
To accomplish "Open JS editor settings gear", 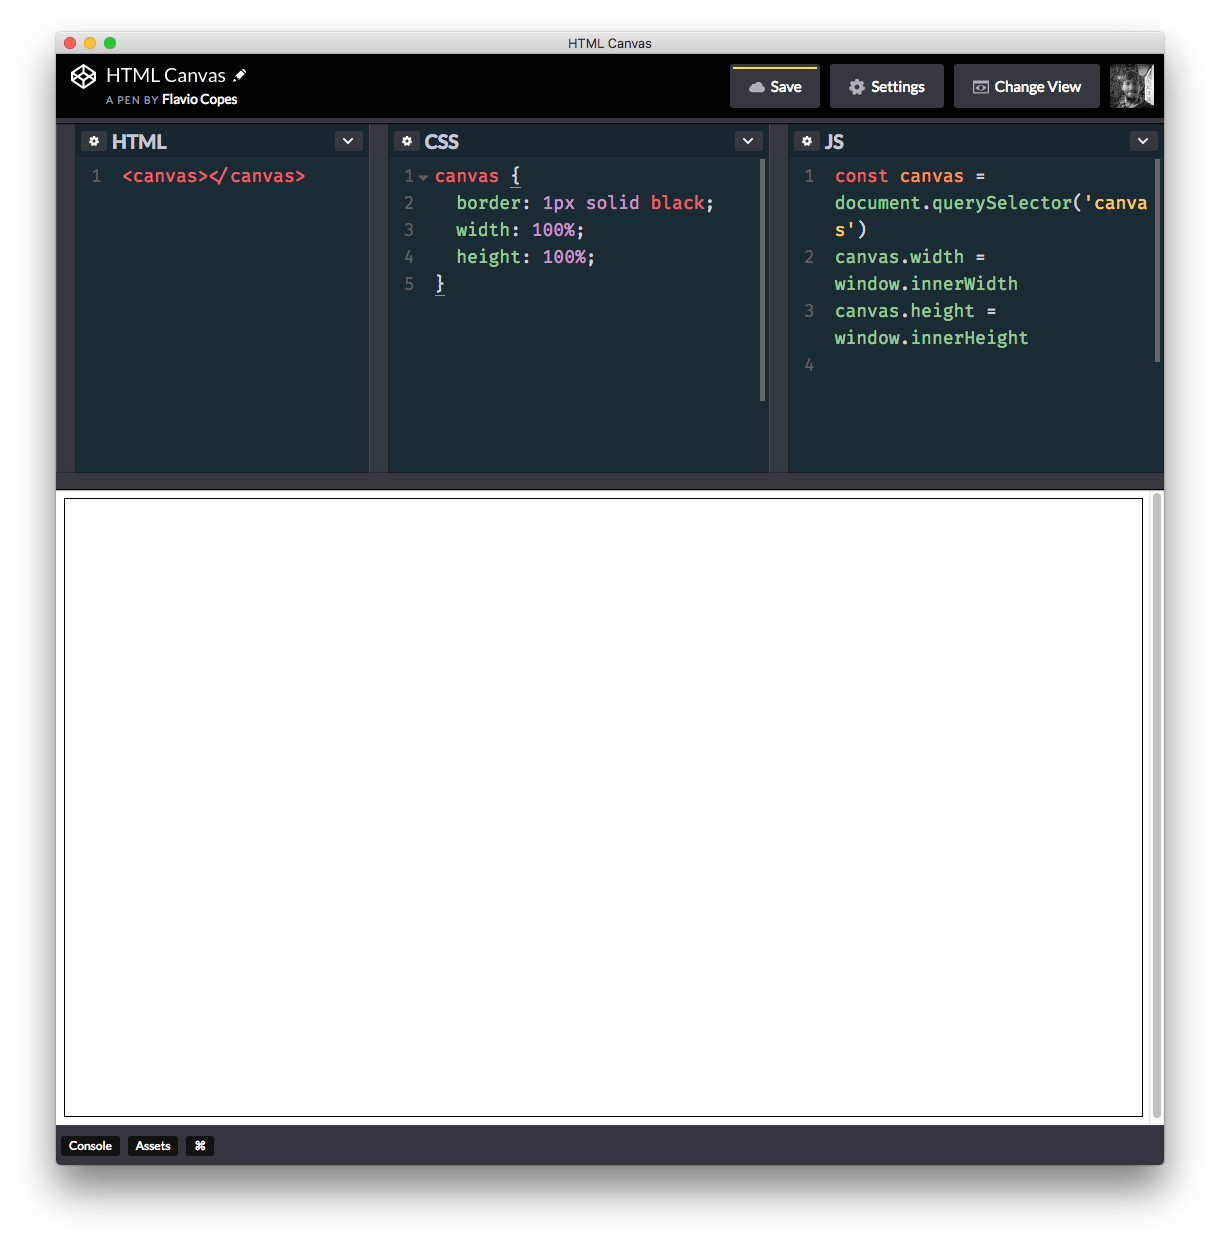I will 807,142.
